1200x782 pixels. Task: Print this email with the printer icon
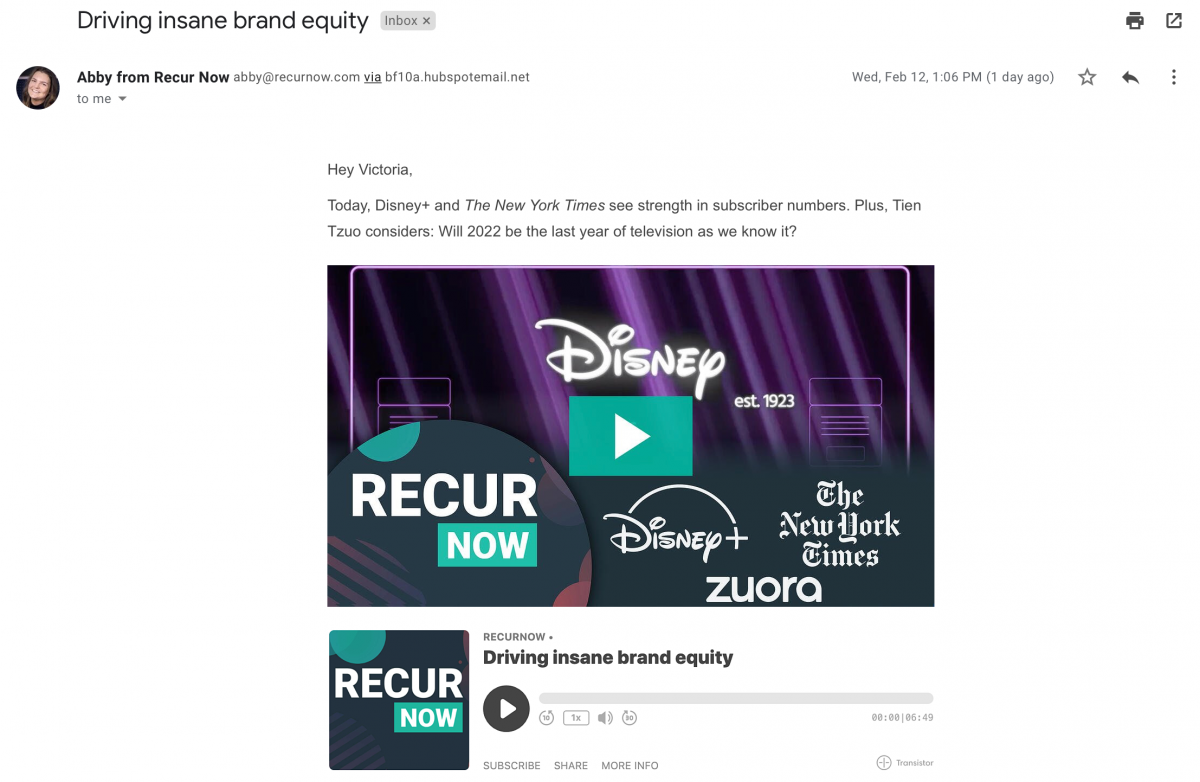click(1134, 21)
